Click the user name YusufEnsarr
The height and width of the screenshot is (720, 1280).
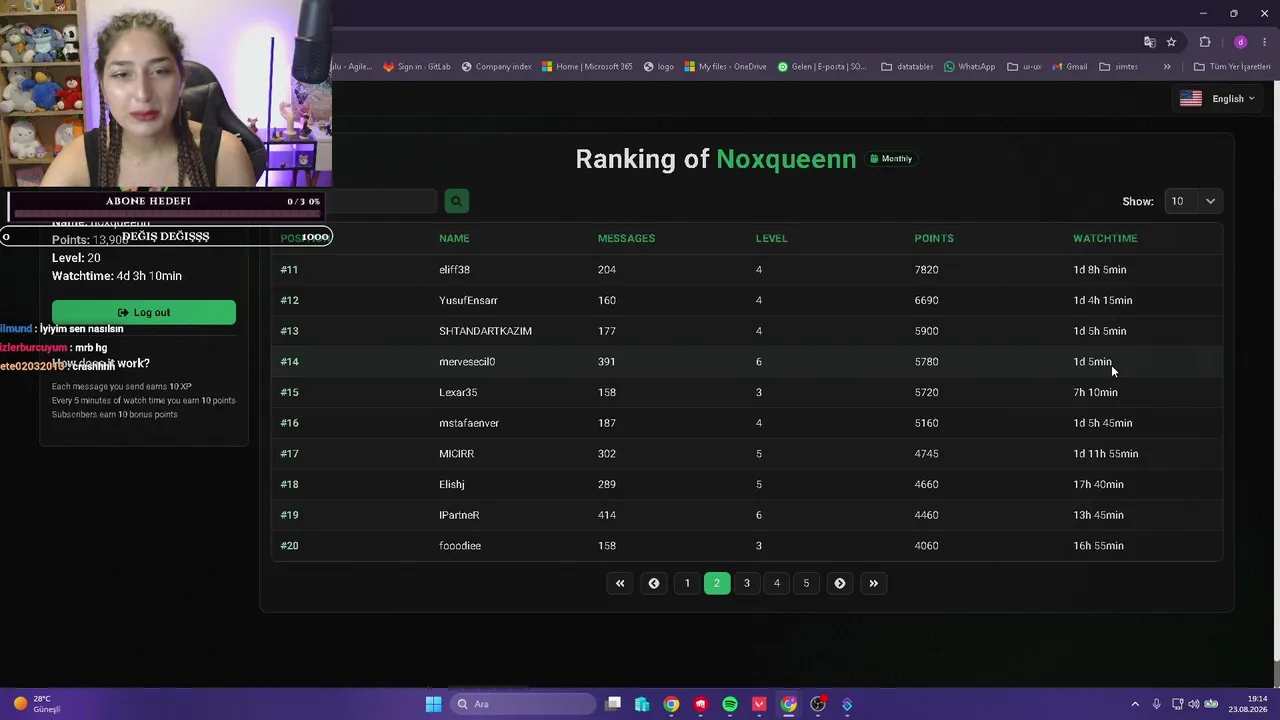468,300
